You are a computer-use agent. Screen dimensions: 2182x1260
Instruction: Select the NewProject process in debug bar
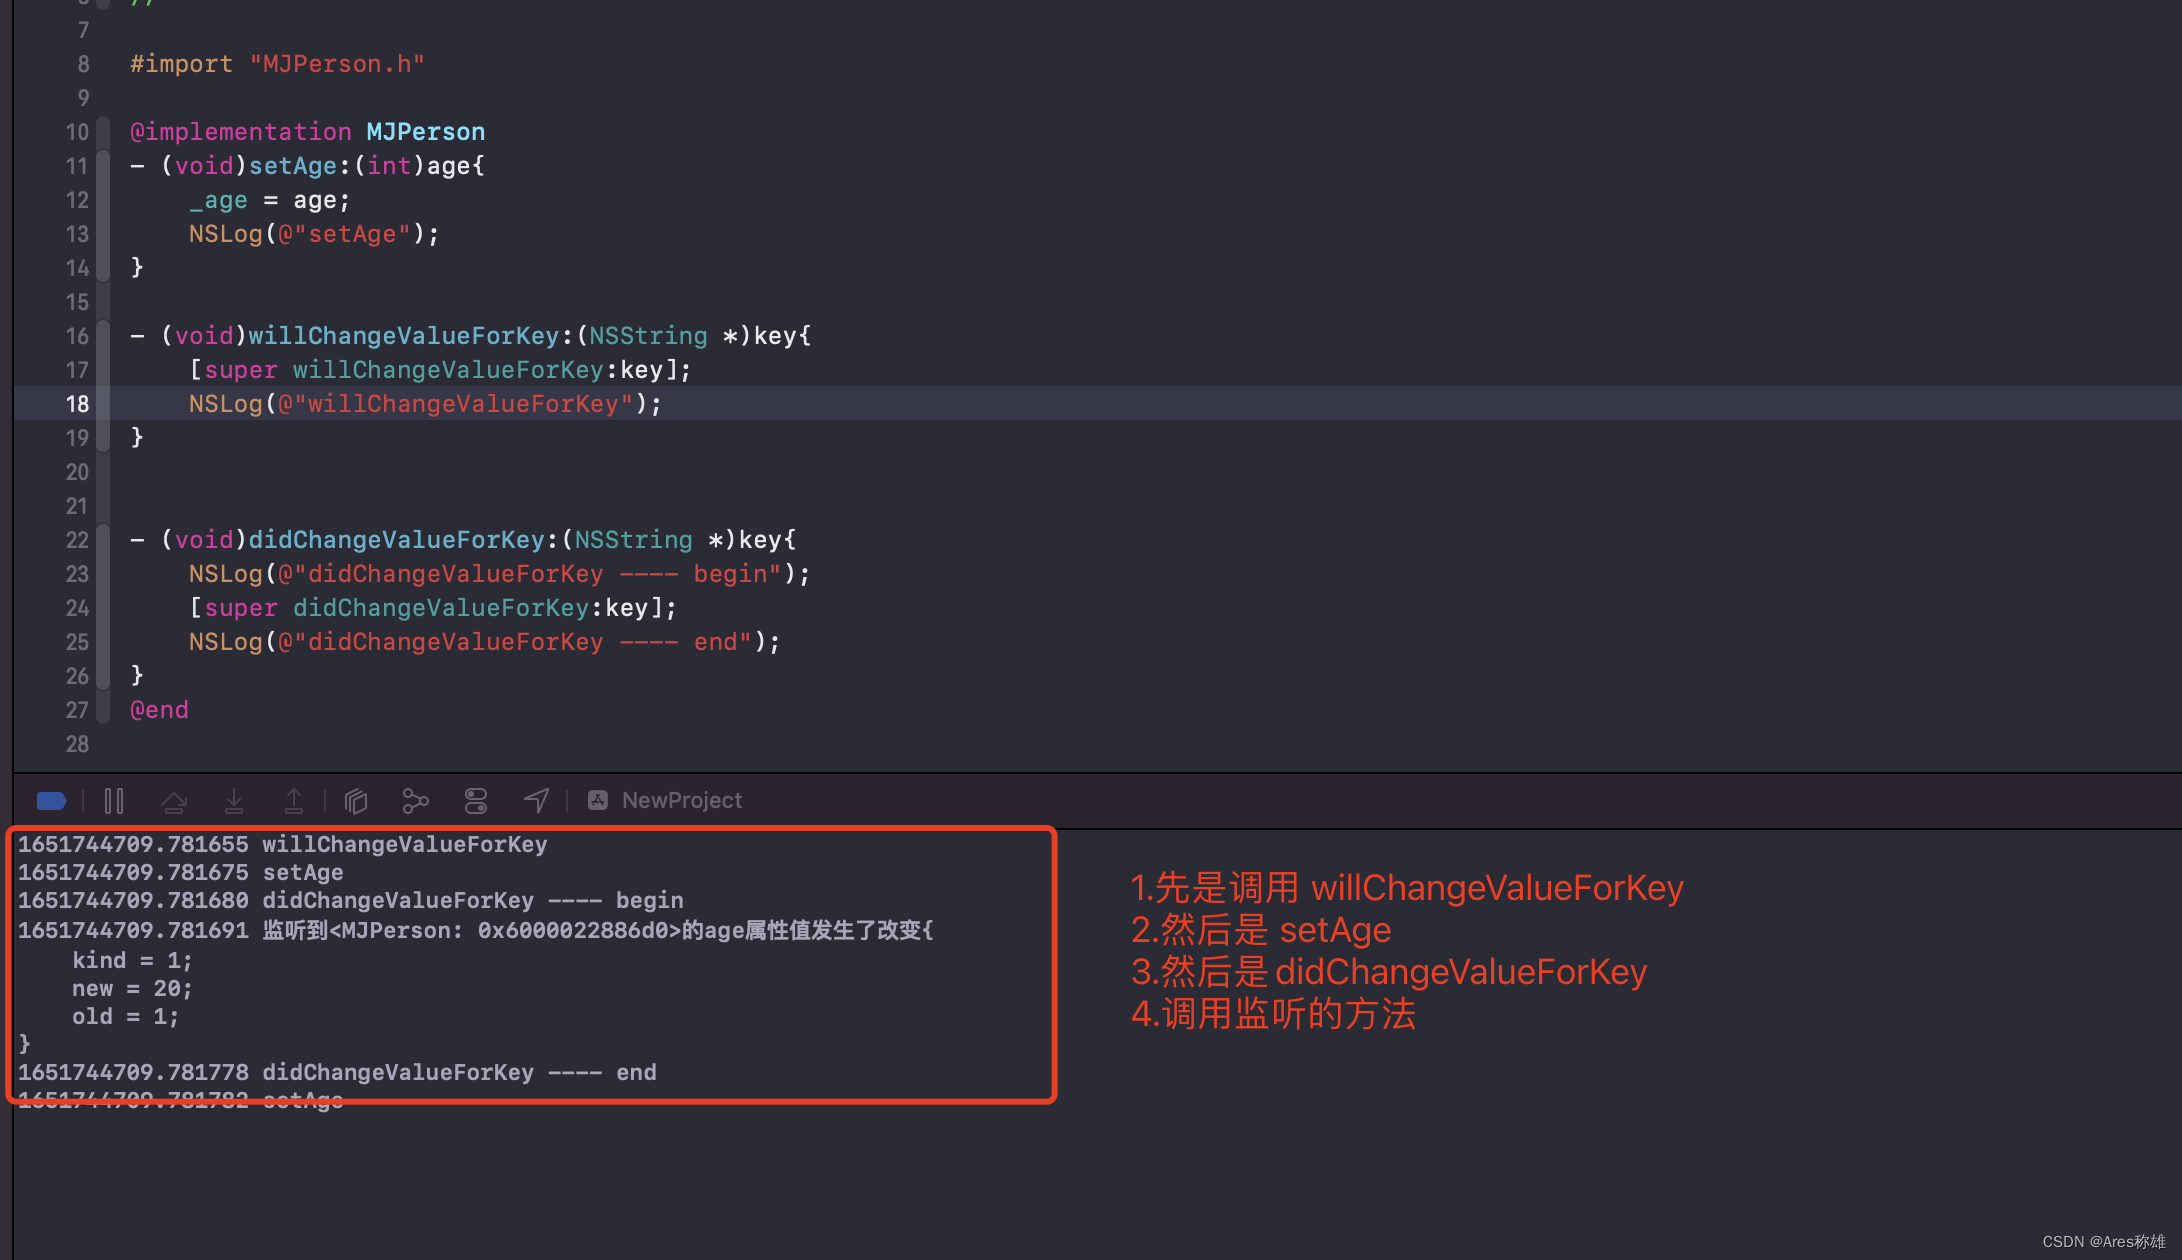click(x=682, y=801)
